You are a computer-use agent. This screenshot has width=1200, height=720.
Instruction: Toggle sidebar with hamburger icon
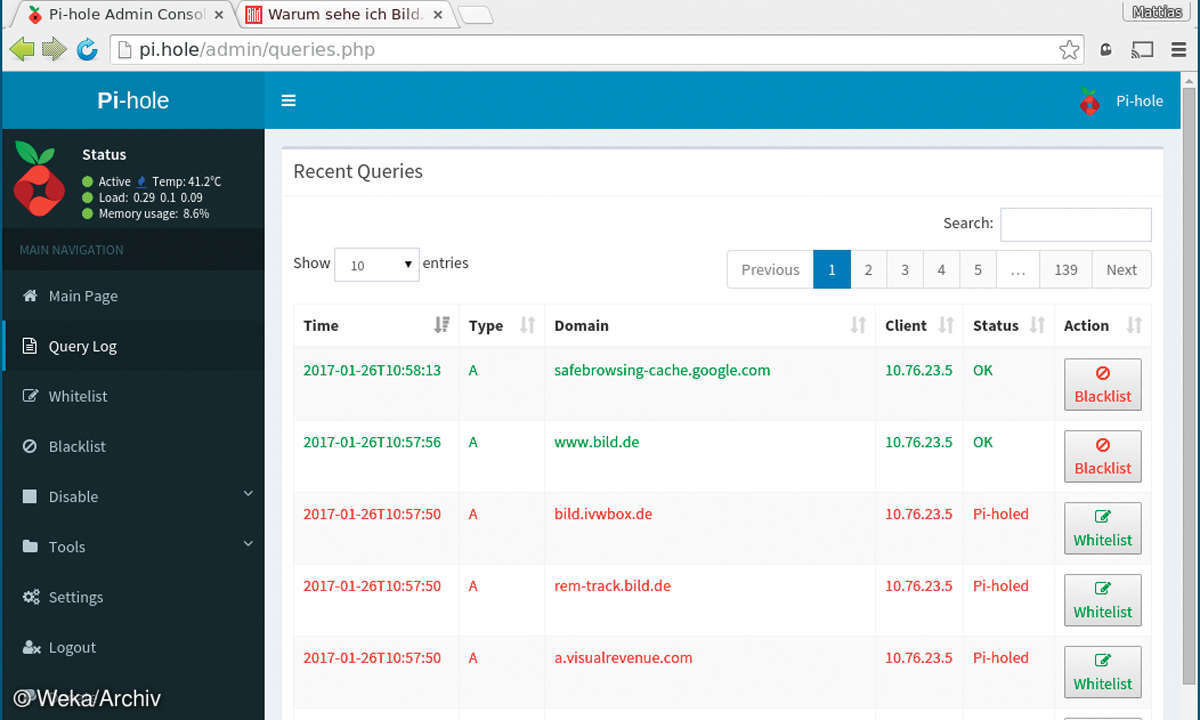289,100
